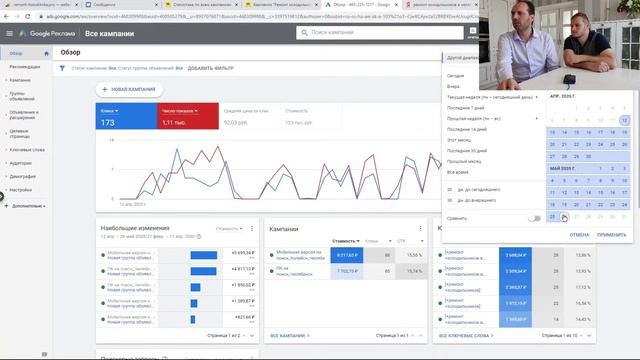This screenshot has height=360, width=640.
Task: Select the Последние 14 дней preset
Action: tap(467, 129)
